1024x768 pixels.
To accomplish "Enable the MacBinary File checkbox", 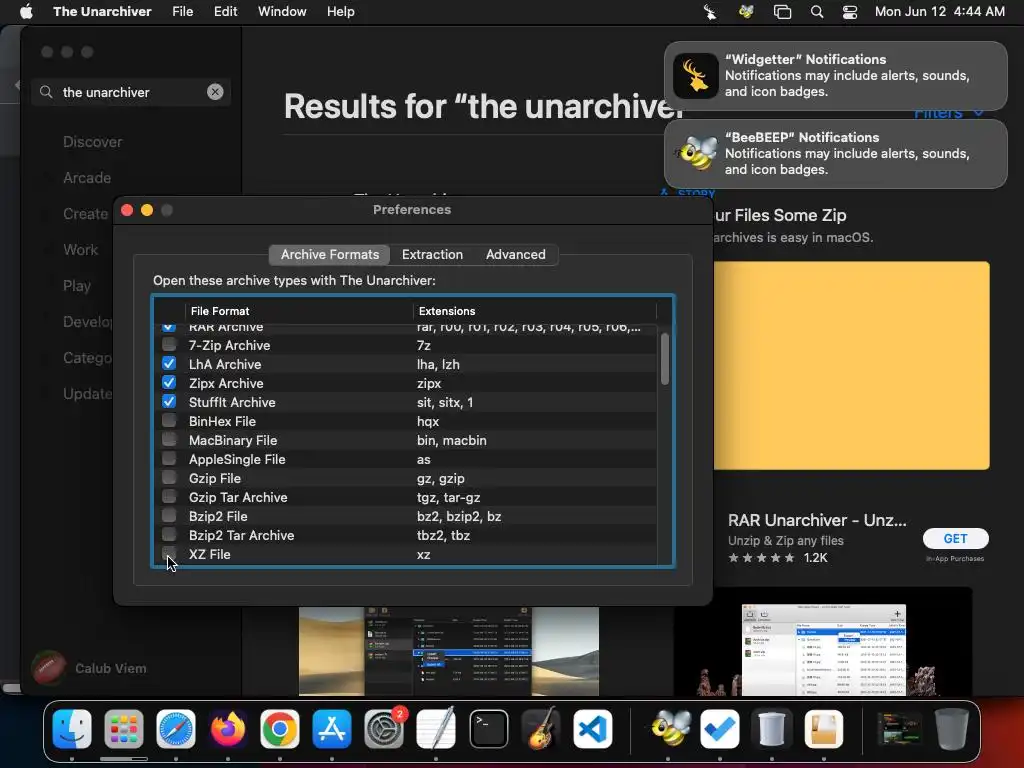I will [x=169, y=440].
